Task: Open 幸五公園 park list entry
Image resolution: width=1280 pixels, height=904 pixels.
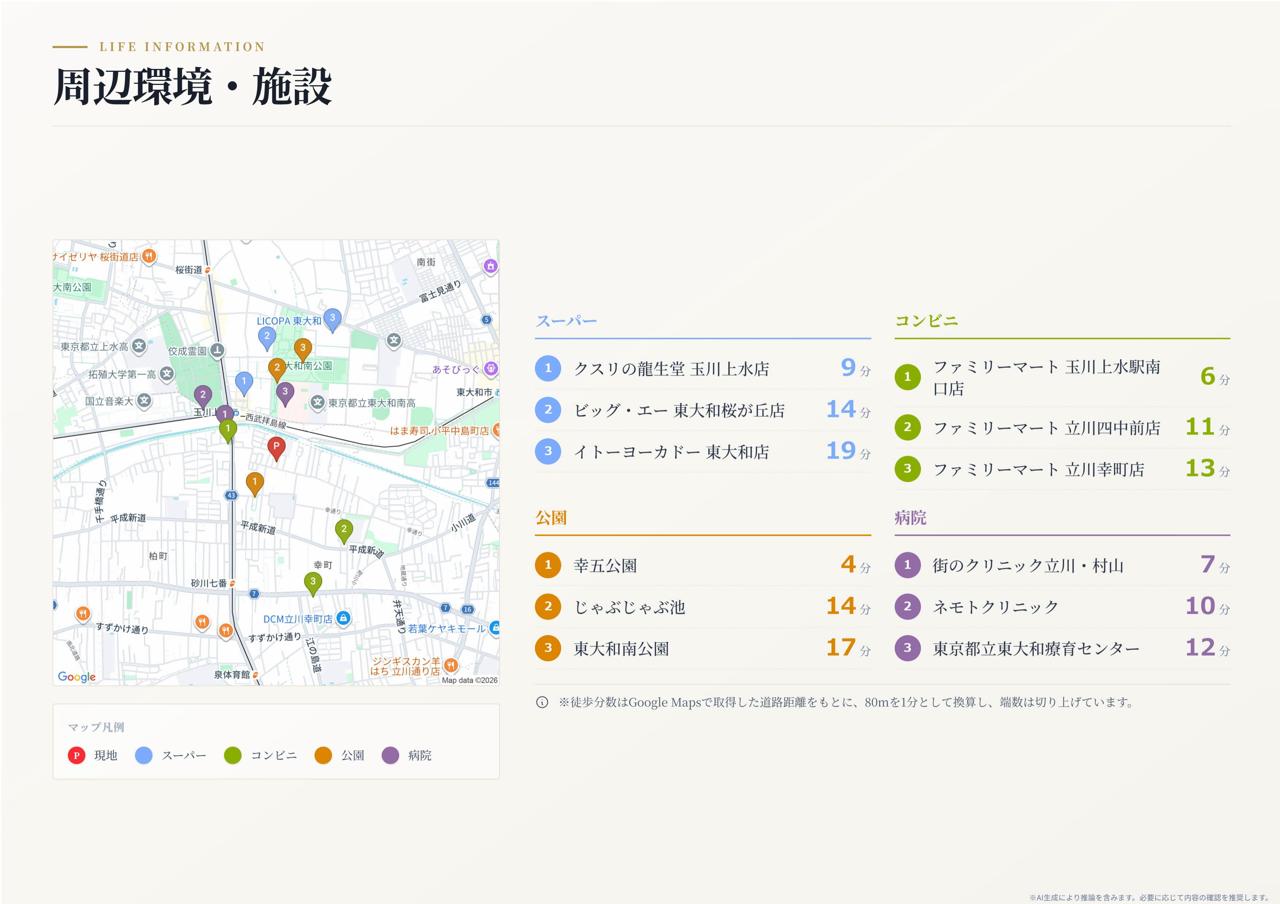Action: pyautogui.click(x=703, y=565)
